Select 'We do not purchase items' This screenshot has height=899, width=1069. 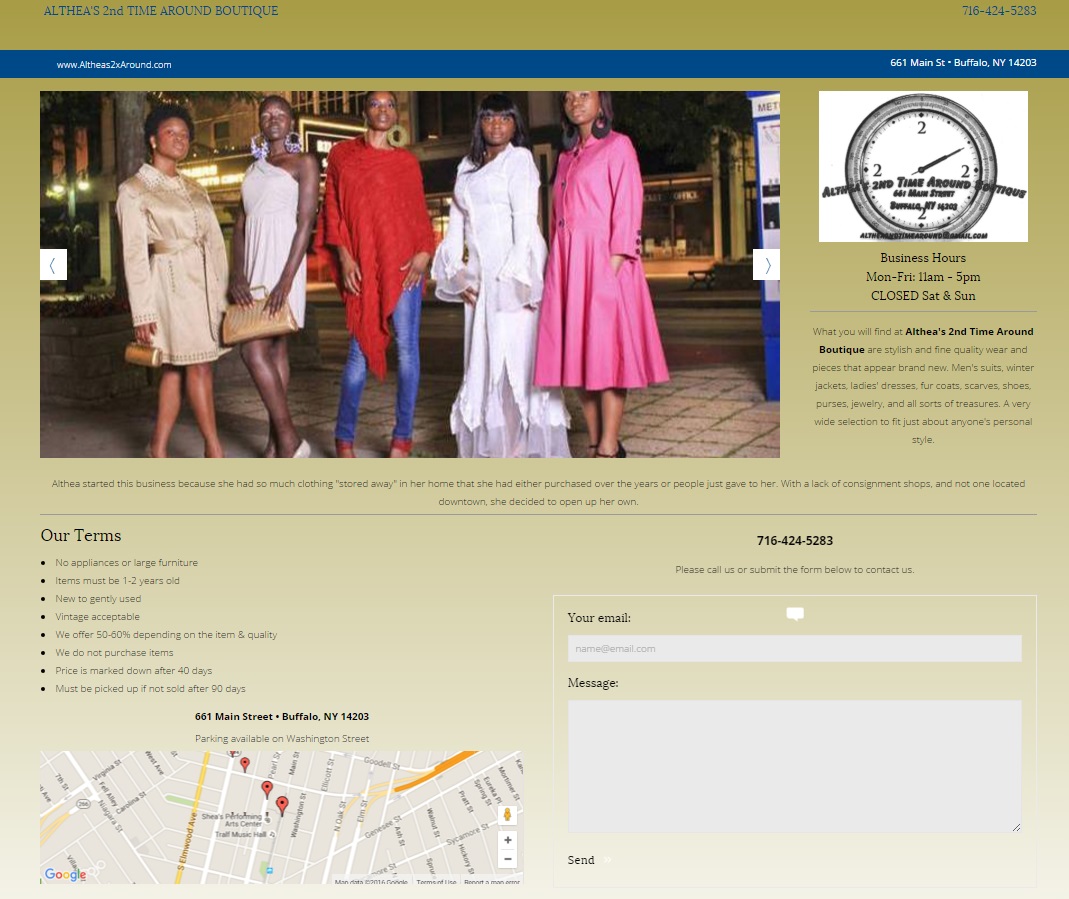pyautogui.click(x=115, y=652)
